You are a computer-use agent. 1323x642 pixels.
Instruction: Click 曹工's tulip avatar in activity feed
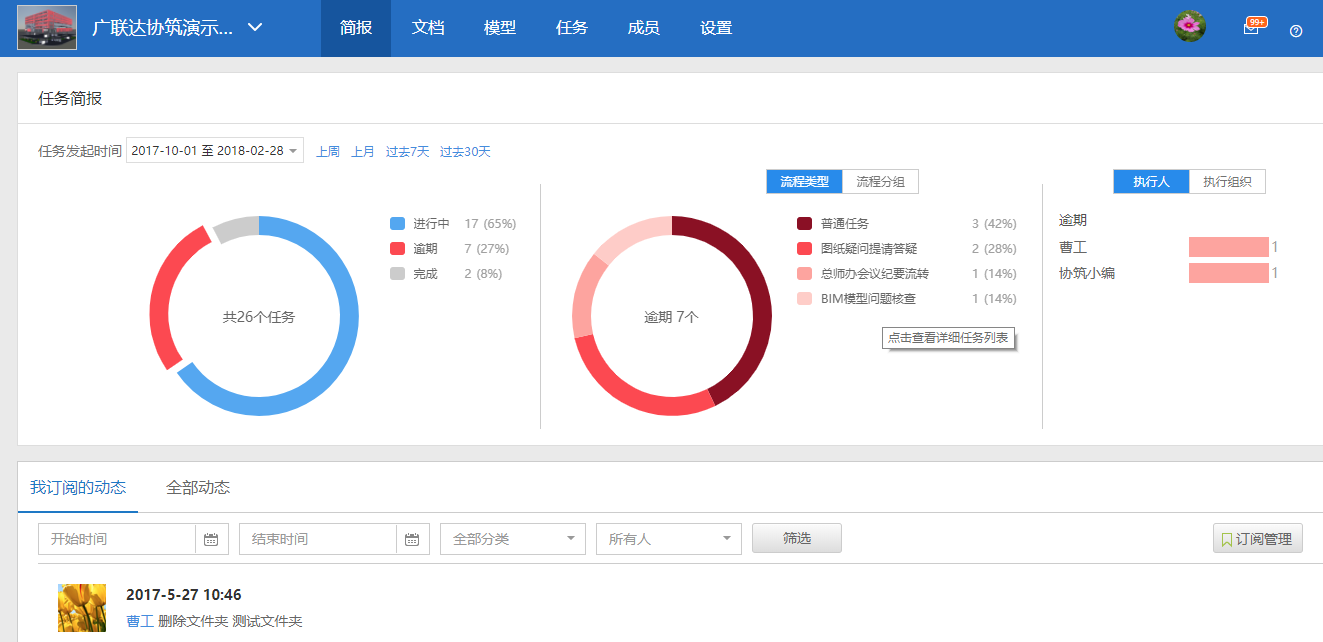click(81, 606)
